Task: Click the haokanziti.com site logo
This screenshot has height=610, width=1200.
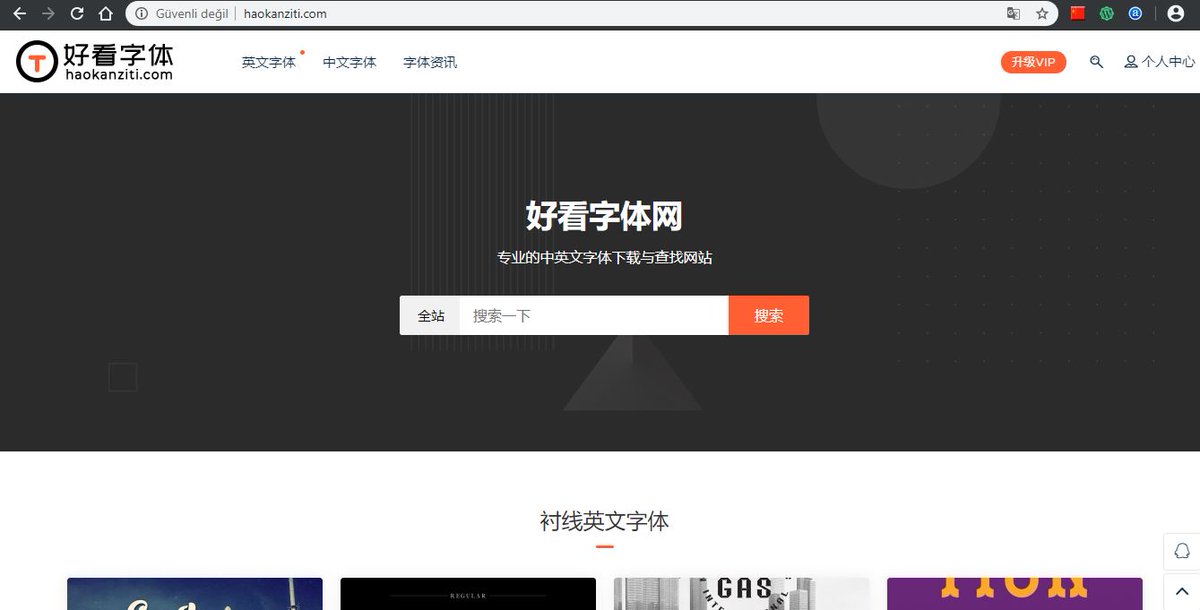Action: coord(95,61)
